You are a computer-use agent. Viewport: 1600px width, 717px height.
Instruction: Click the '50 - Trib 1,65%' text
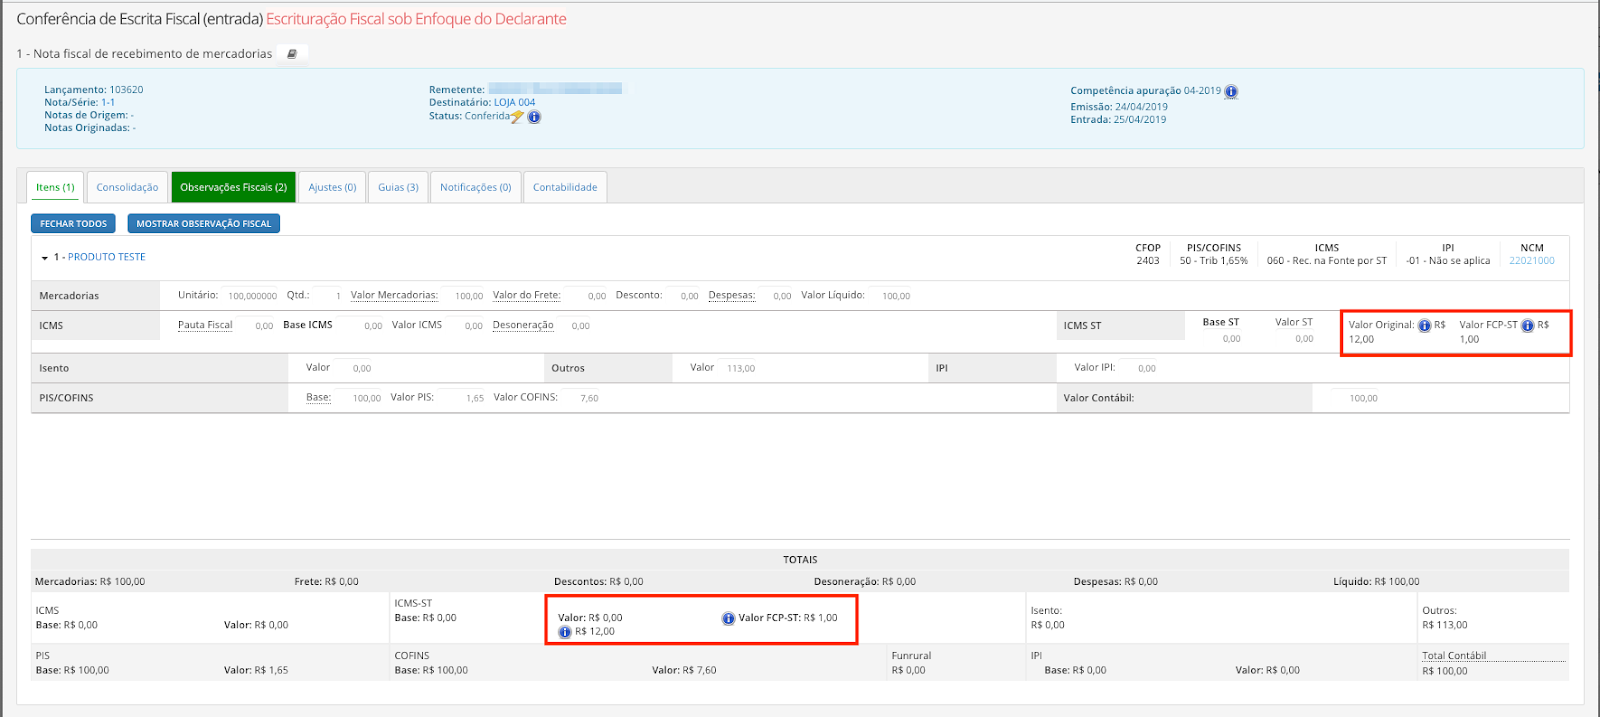click(x=1214, y=261)
